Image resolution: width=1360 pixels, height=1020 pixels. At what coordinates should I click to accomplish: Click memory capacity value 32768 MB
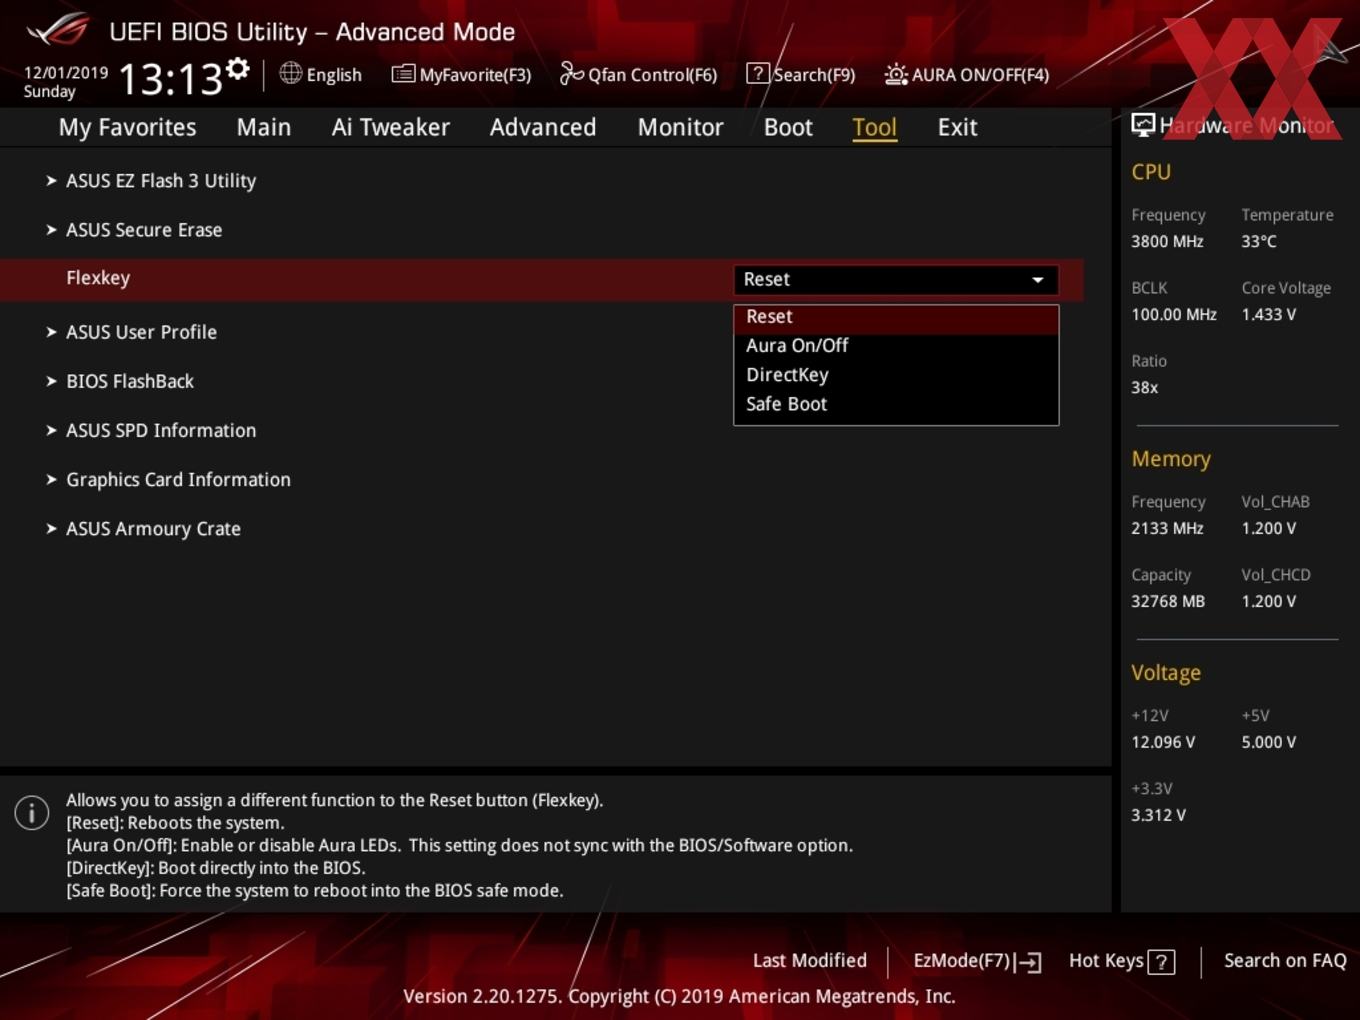point(1168,601)
